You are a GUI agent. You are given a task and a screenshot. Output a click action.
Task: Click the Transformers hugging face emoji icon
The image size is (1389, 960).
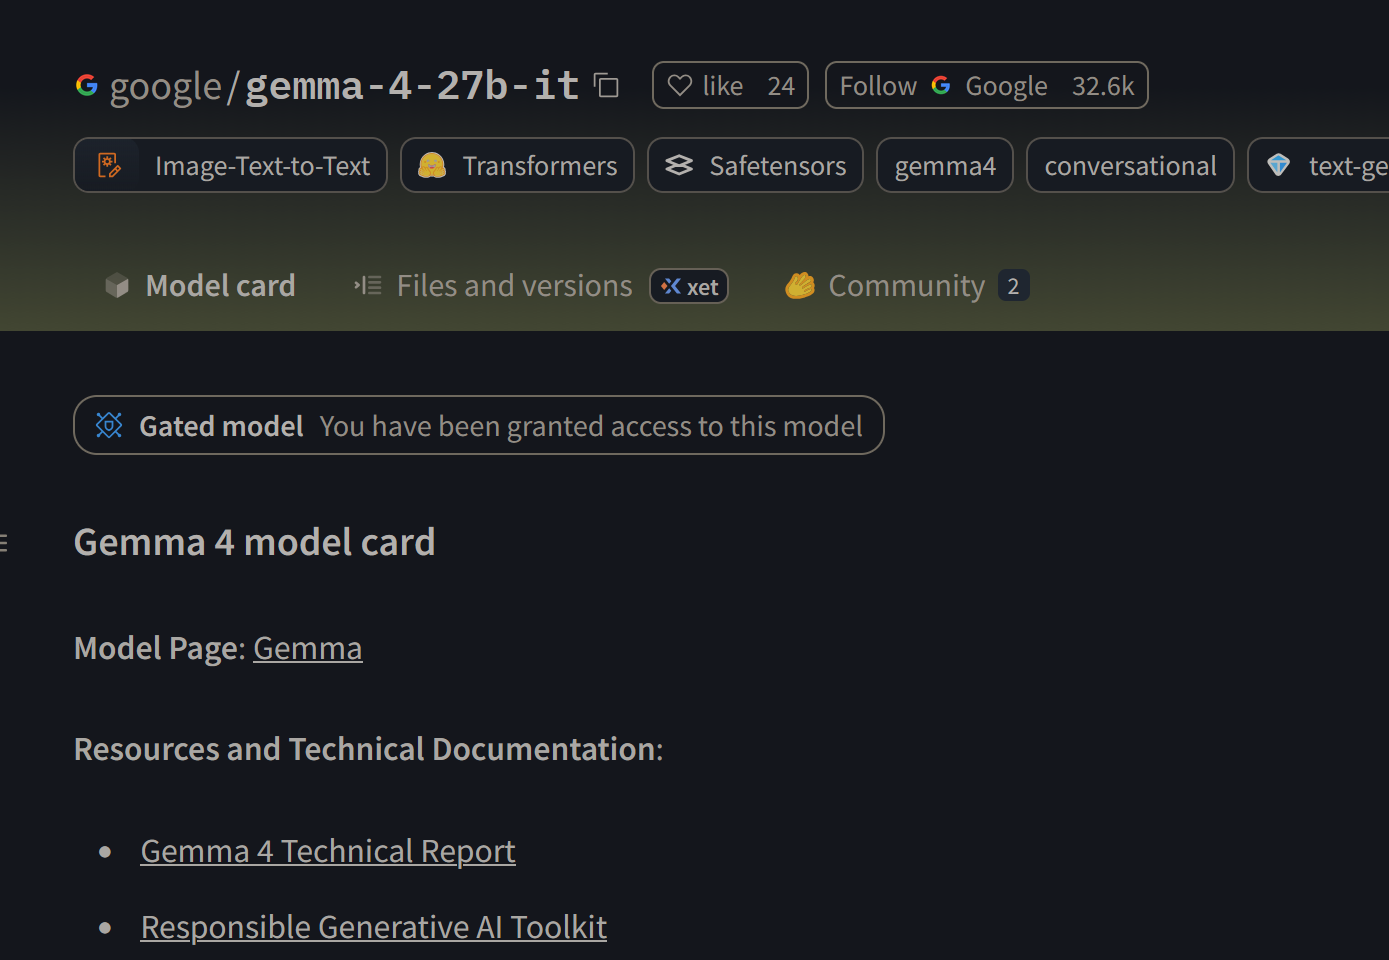pyautogui.click(x=432, y=165)
